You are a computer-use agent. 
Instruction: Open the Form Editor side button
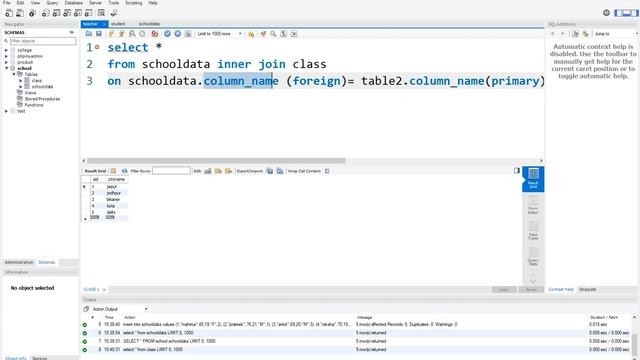[533, 204]
